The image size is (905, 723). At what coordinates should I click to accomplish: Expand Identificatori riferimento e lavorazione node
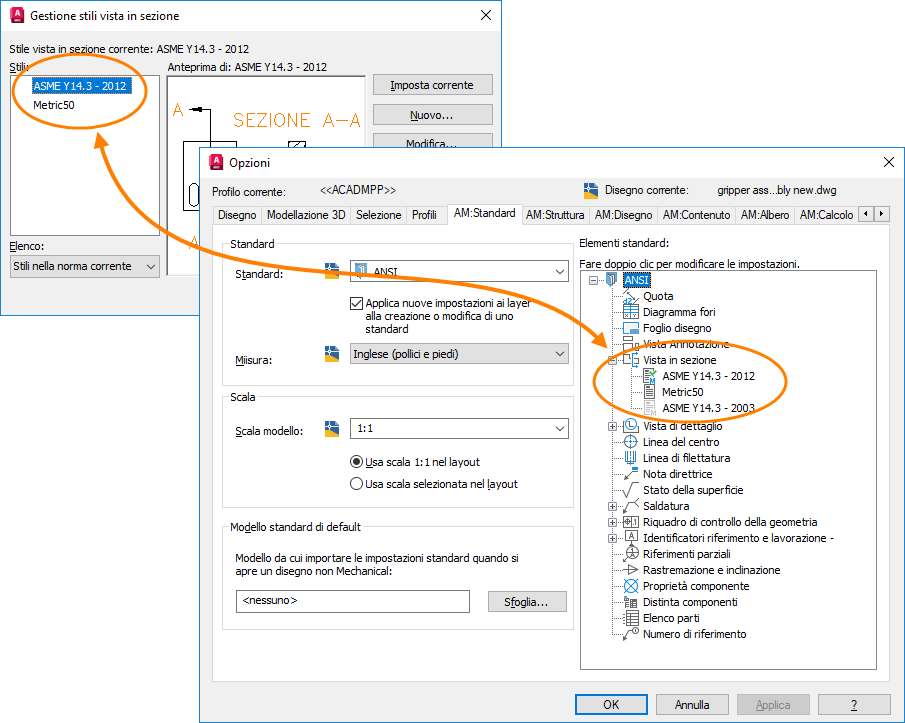tap(612, 538)
